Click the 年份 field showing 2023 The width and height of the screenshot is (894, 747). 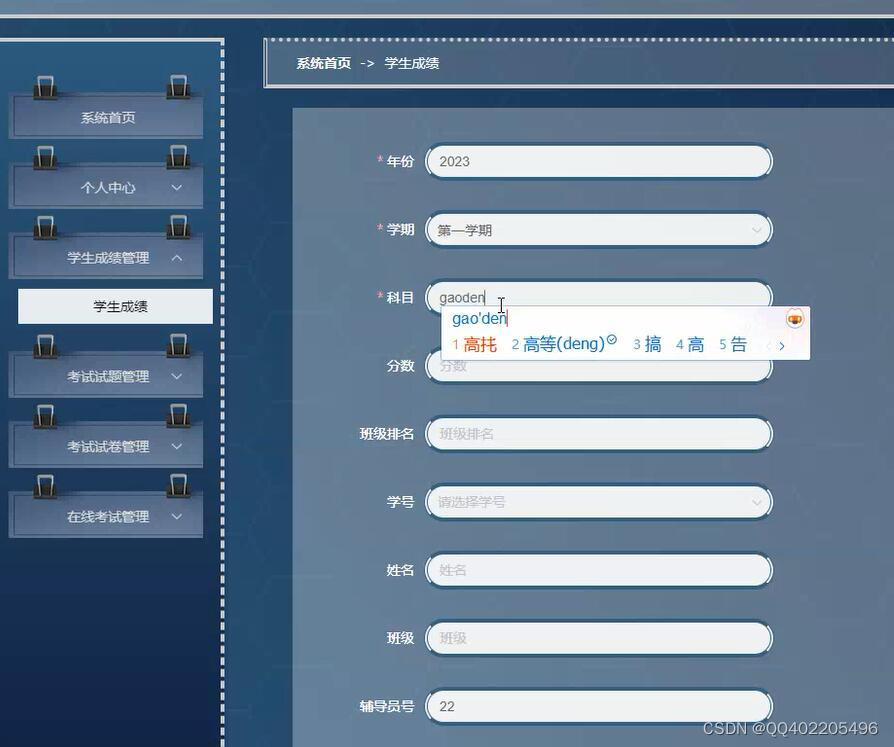598,160
